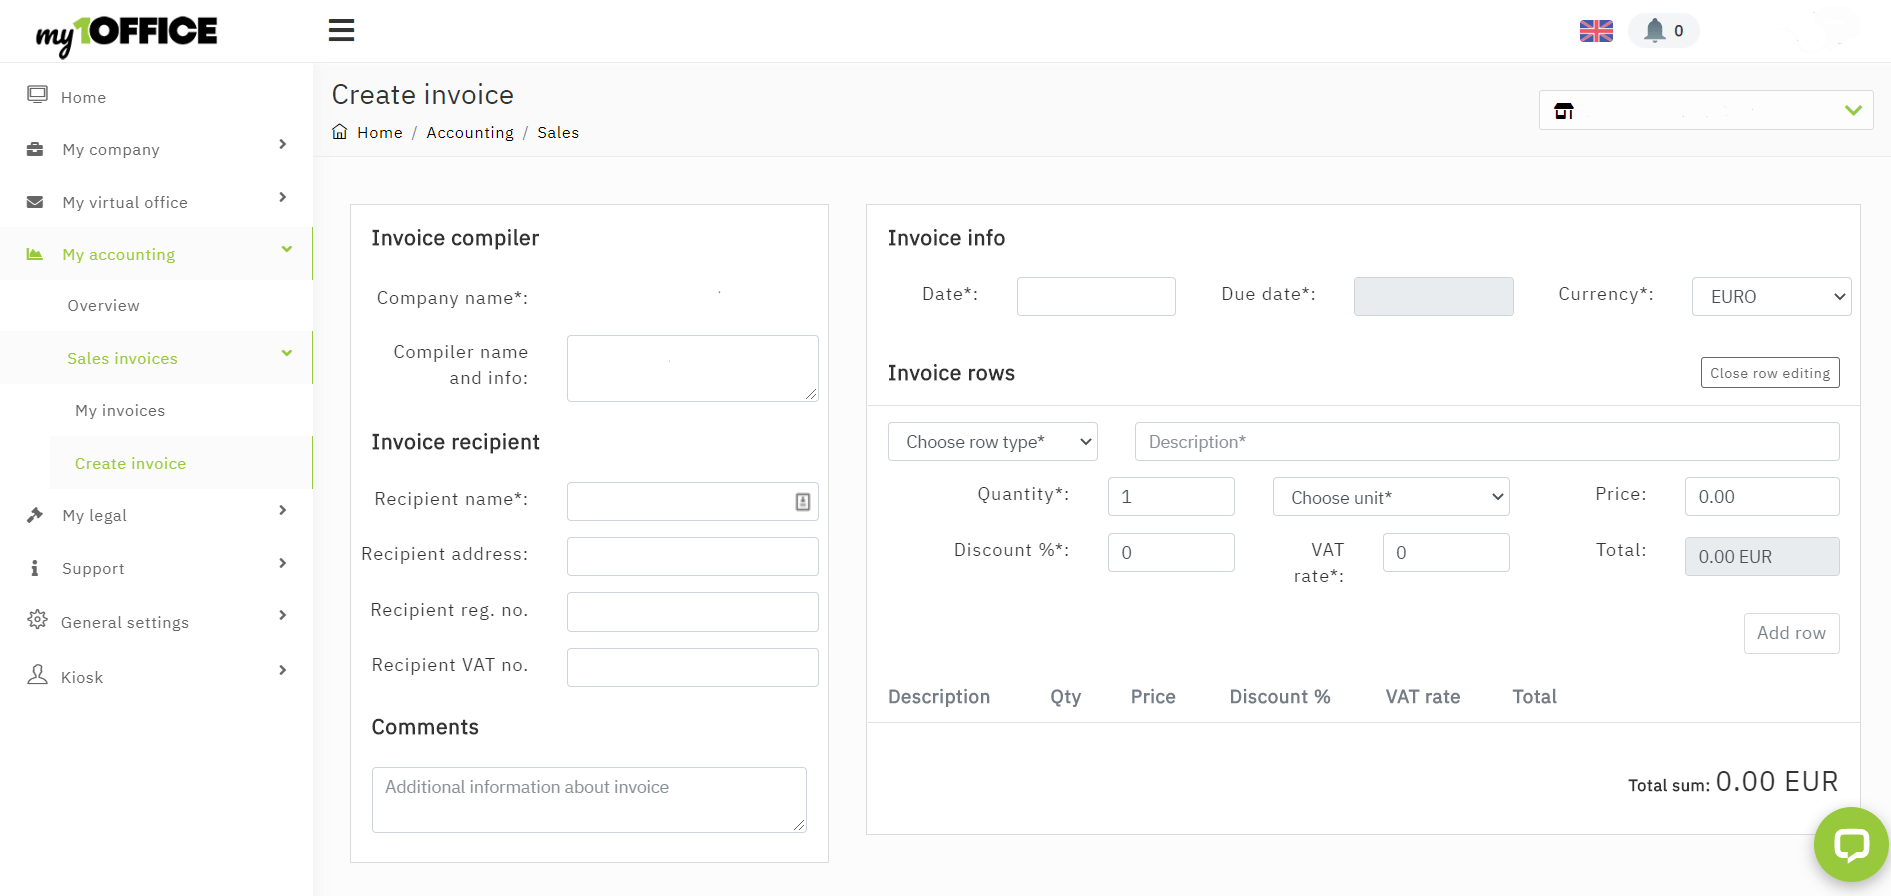
Task: Click the home icon in breadcrumb
Action: [340, 132]
